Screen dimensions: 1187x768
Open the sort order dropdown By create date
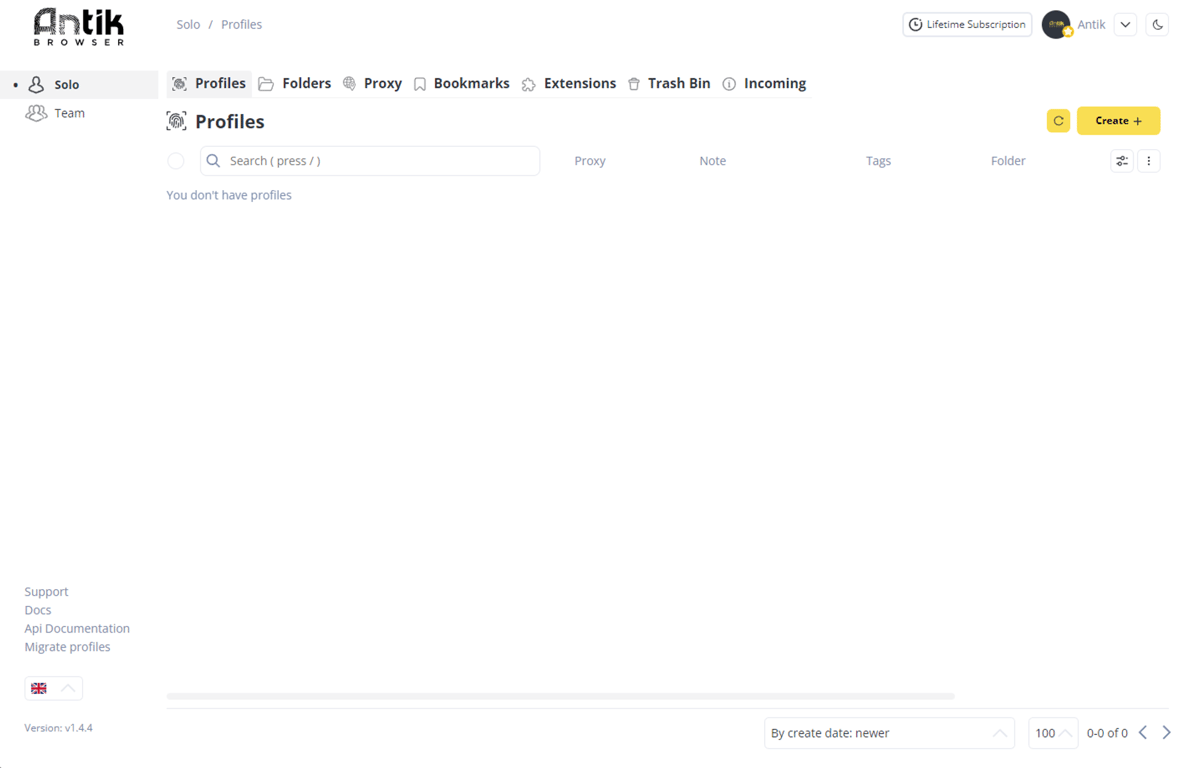(x=889, y=733)
